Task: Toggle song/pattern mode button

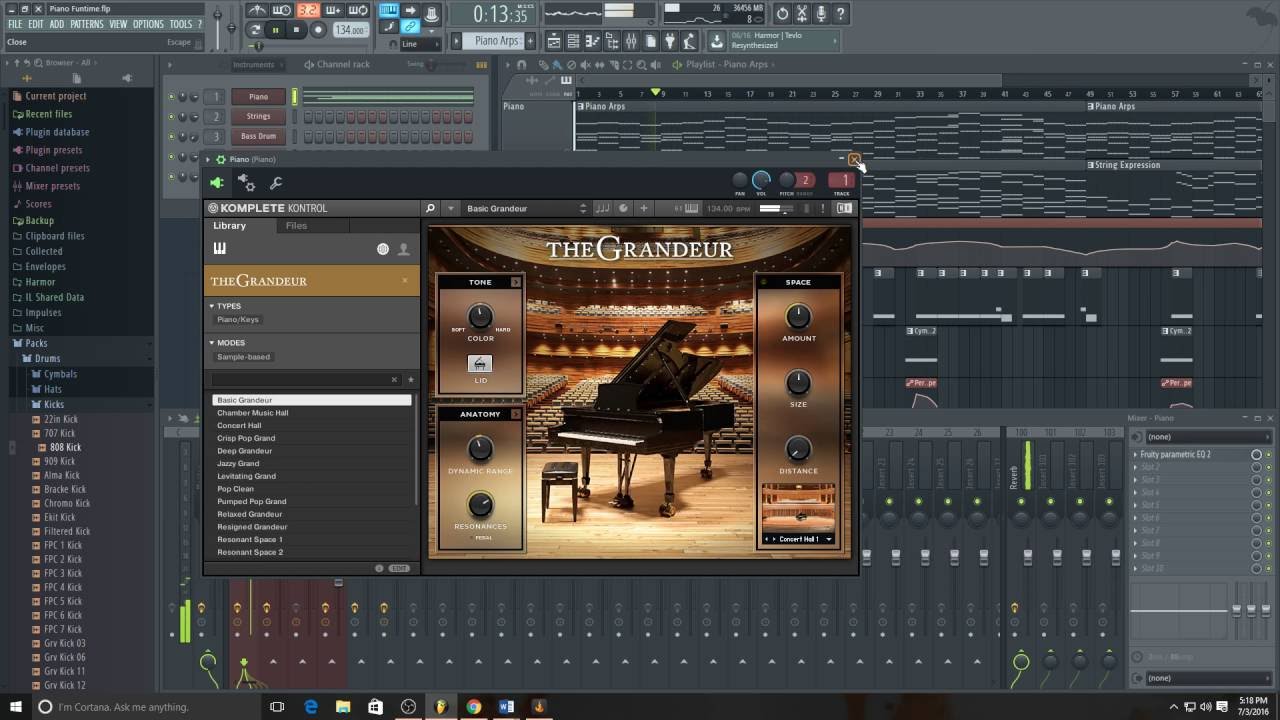Action: [x=256, y=30]
